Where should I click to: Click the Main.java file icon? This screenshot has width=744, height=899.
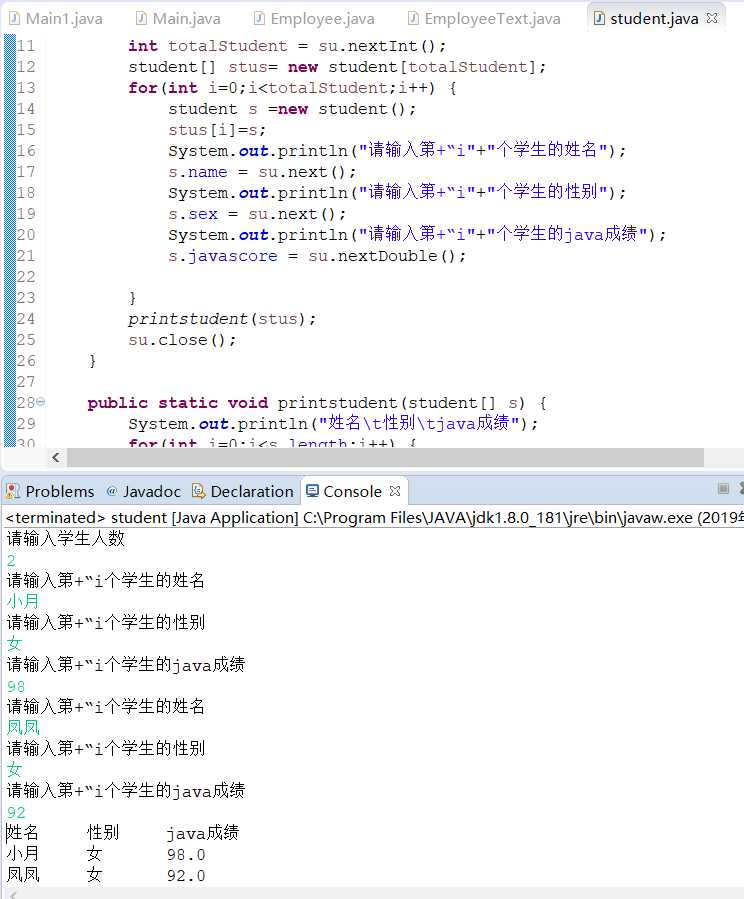click(141, 18)
